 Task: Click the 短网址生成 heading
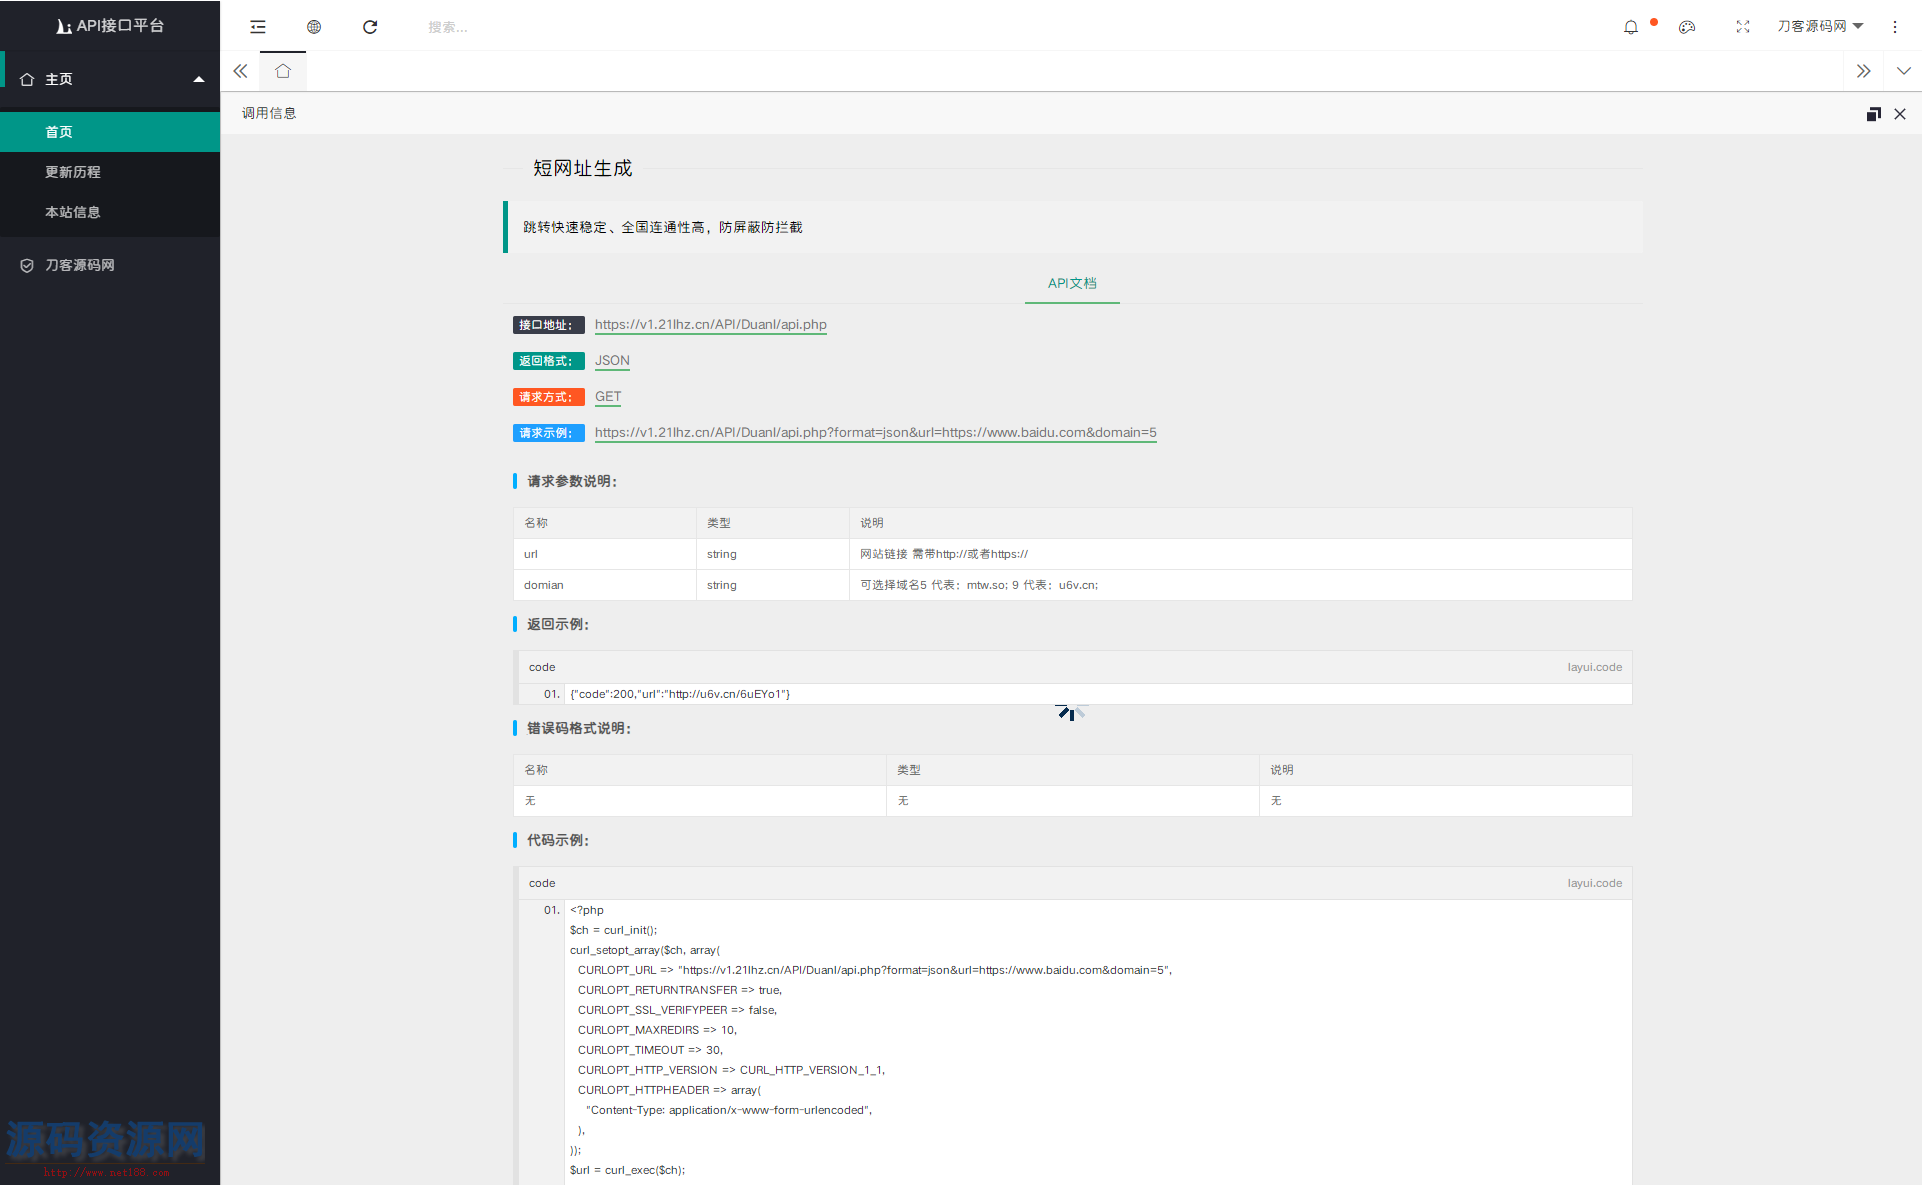pos(583,168)
